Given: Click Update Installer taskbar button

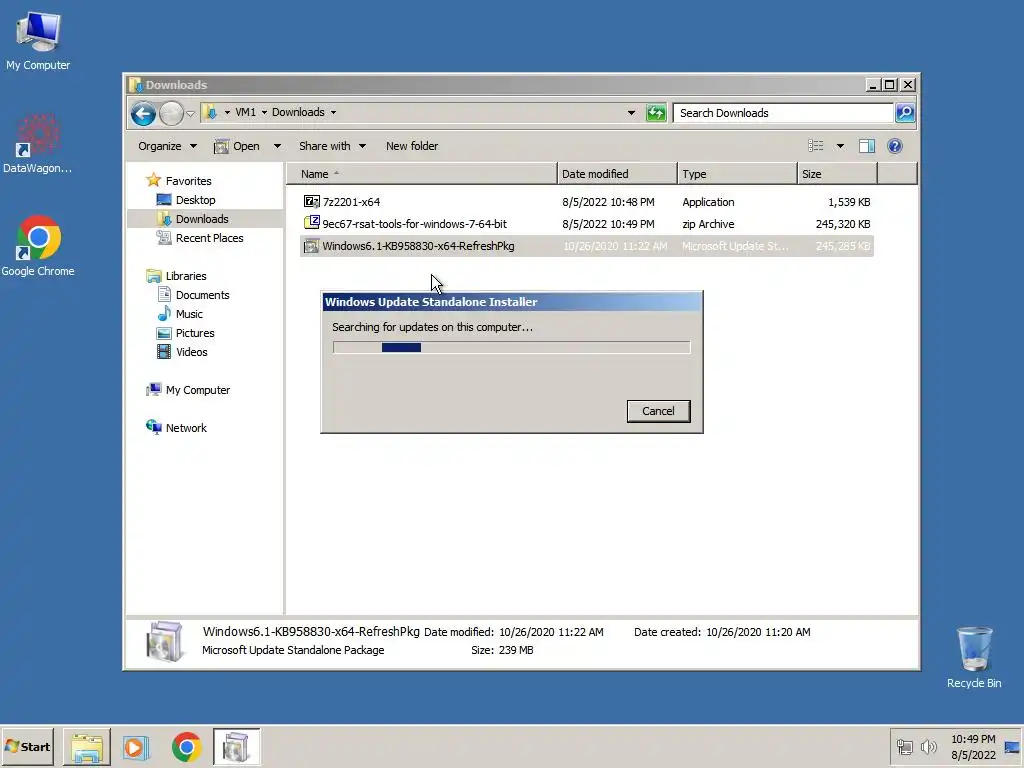Looking at the screenshot, I should [x=236, y=747].
